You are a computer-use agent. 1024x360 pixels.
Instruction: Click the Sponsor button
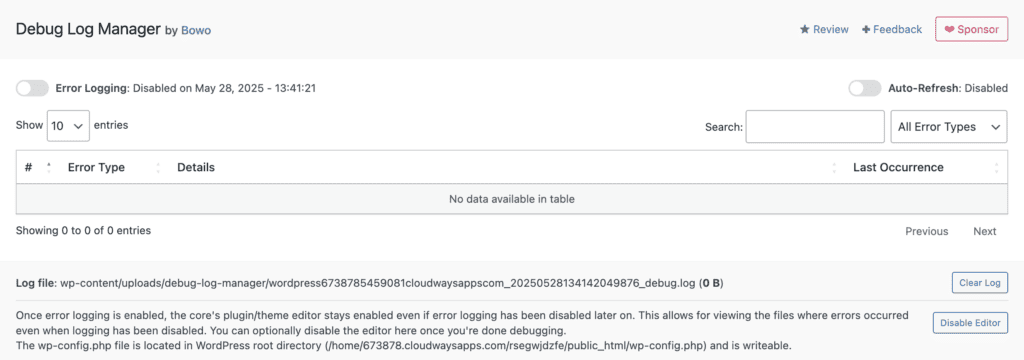971,29
